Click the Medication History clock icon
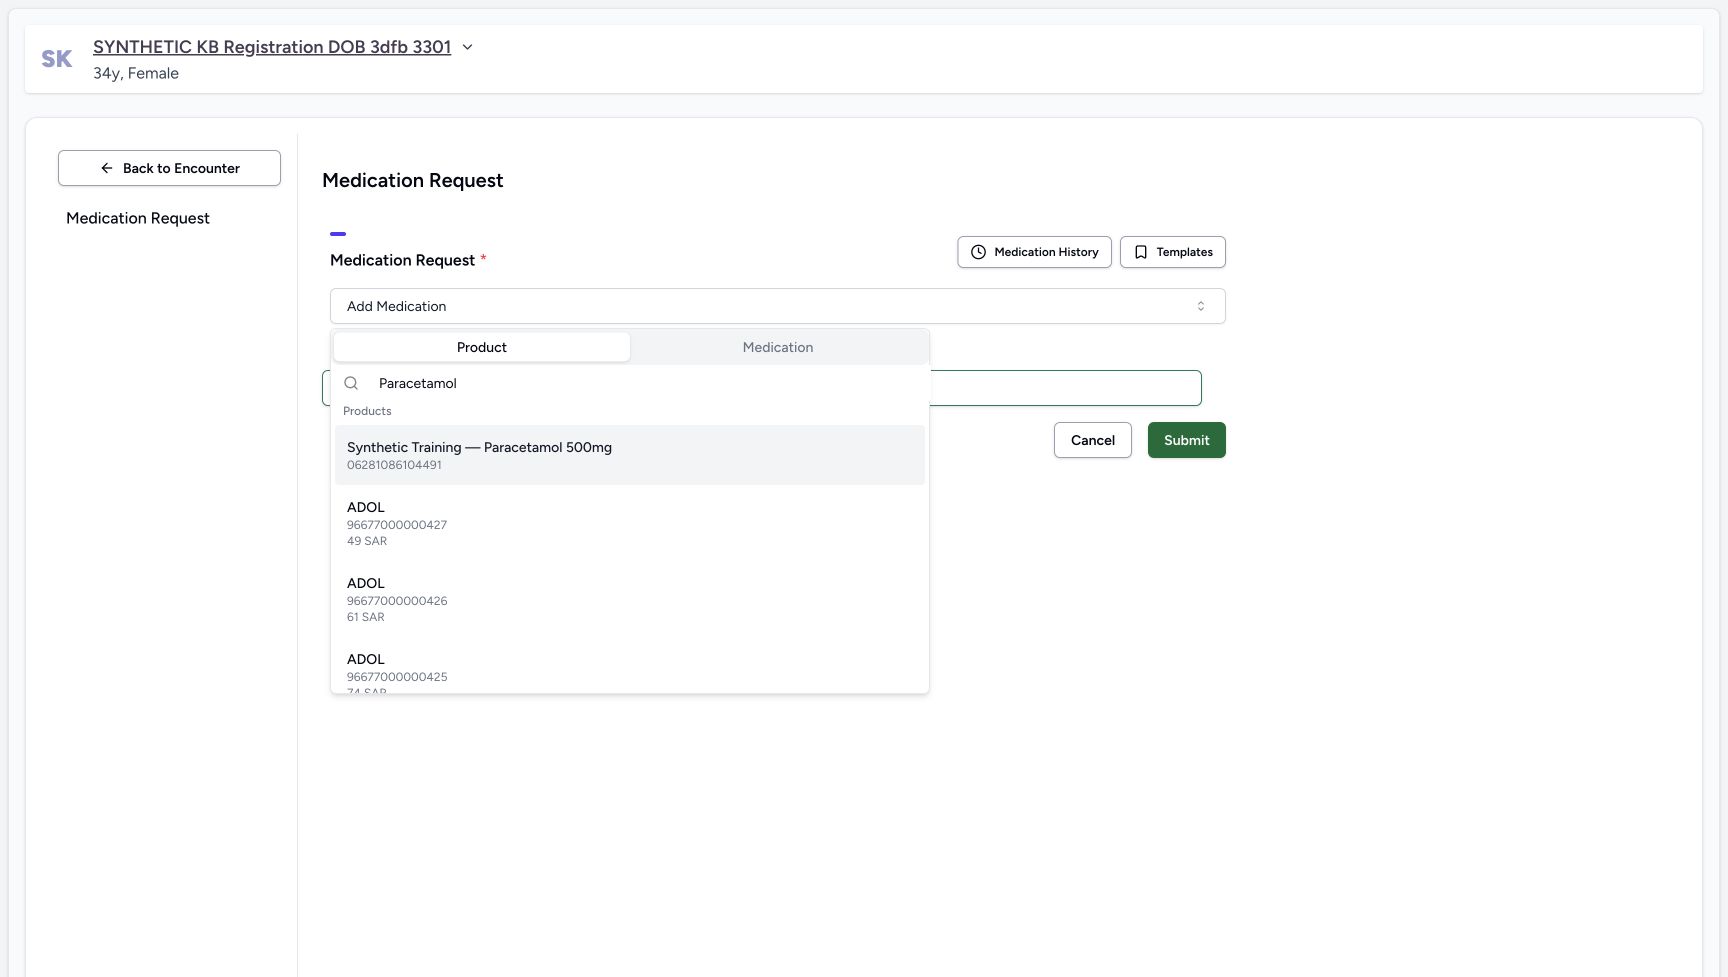The width and height of the screenshot is (1728, 977). point(979,252)
